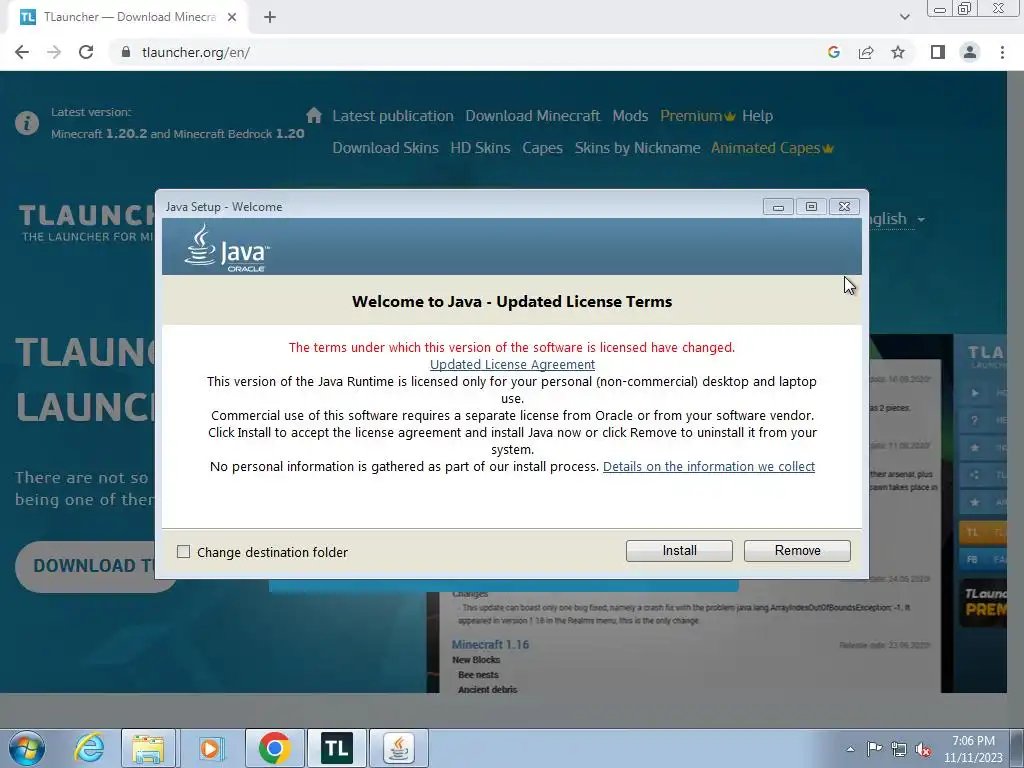1024x768 pixels.
Task: Open Chrome side panel icon
Action: 938,52
